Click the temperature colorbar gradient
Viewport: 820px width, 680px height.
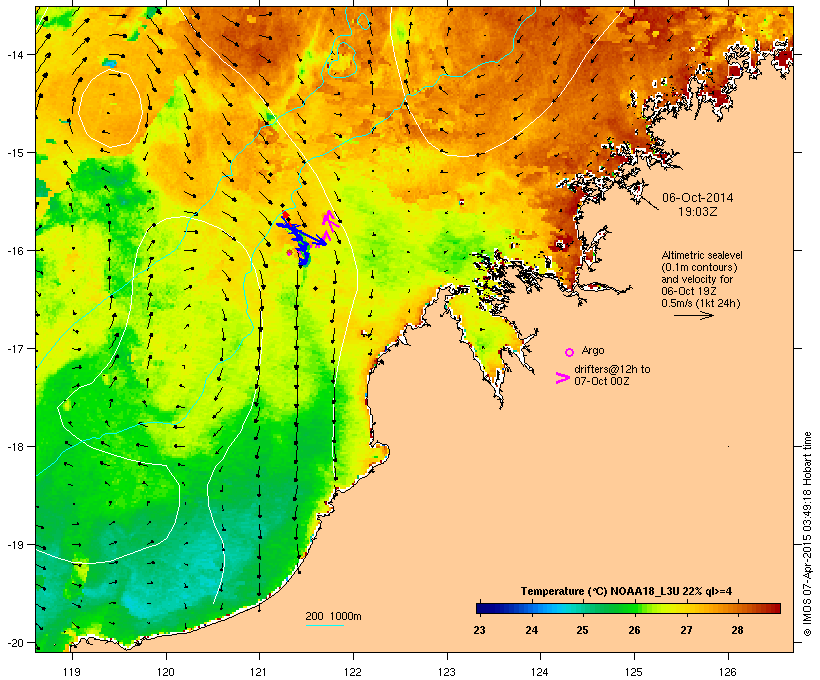(628, 608)
